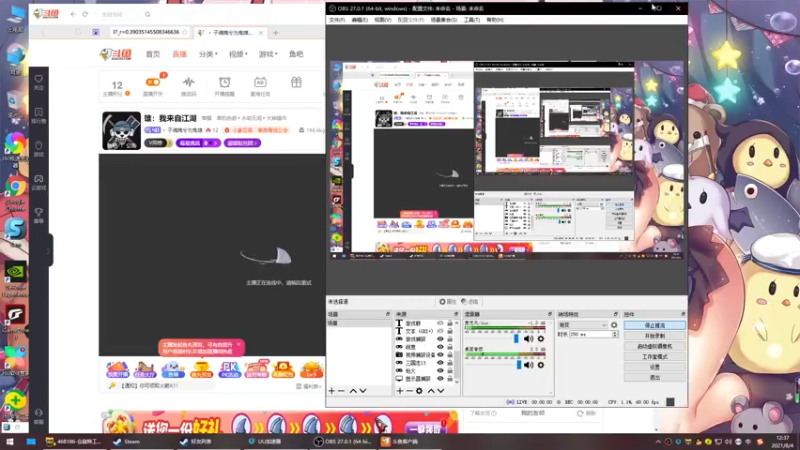Click the 停止推流 button in OBS controls
The image size is (800, 450).
tap(655, 325)
